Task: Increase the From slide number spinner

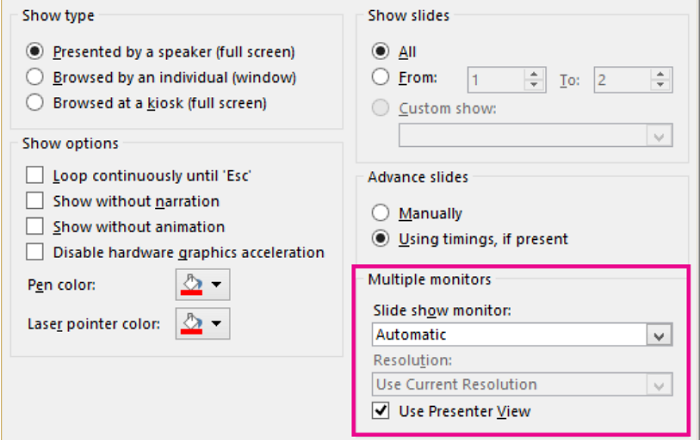Action: click(534, 74)
